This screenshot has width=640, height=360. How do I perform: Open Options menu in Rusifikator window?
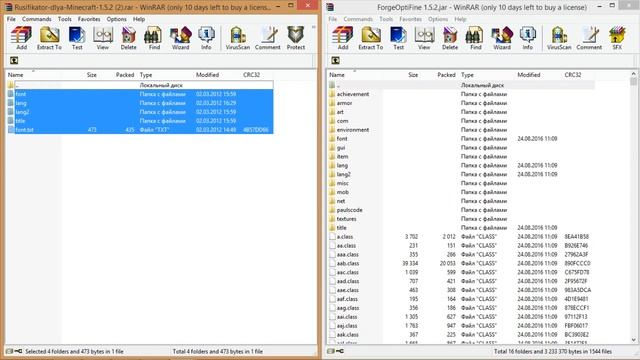(x=117, y=19)
